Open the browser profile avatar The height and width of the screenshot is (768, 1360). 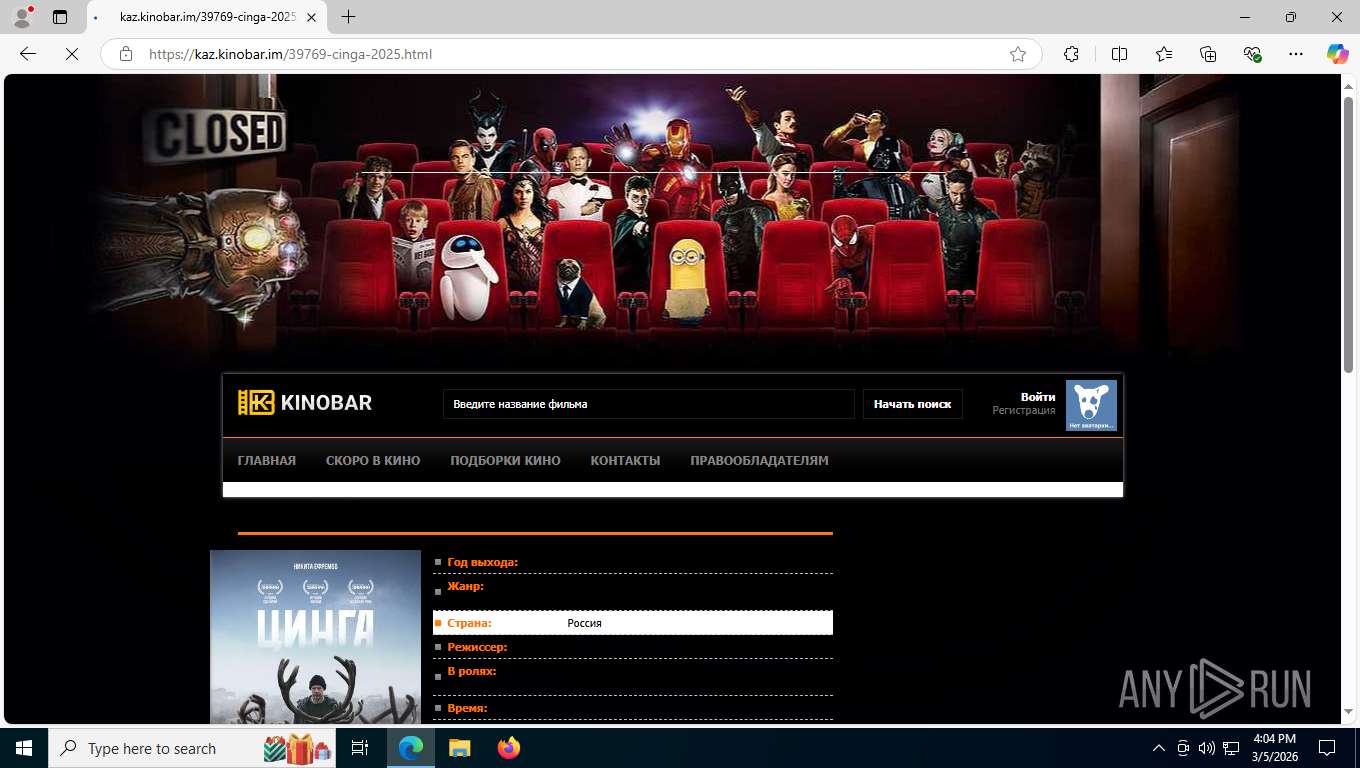(22, 17)
